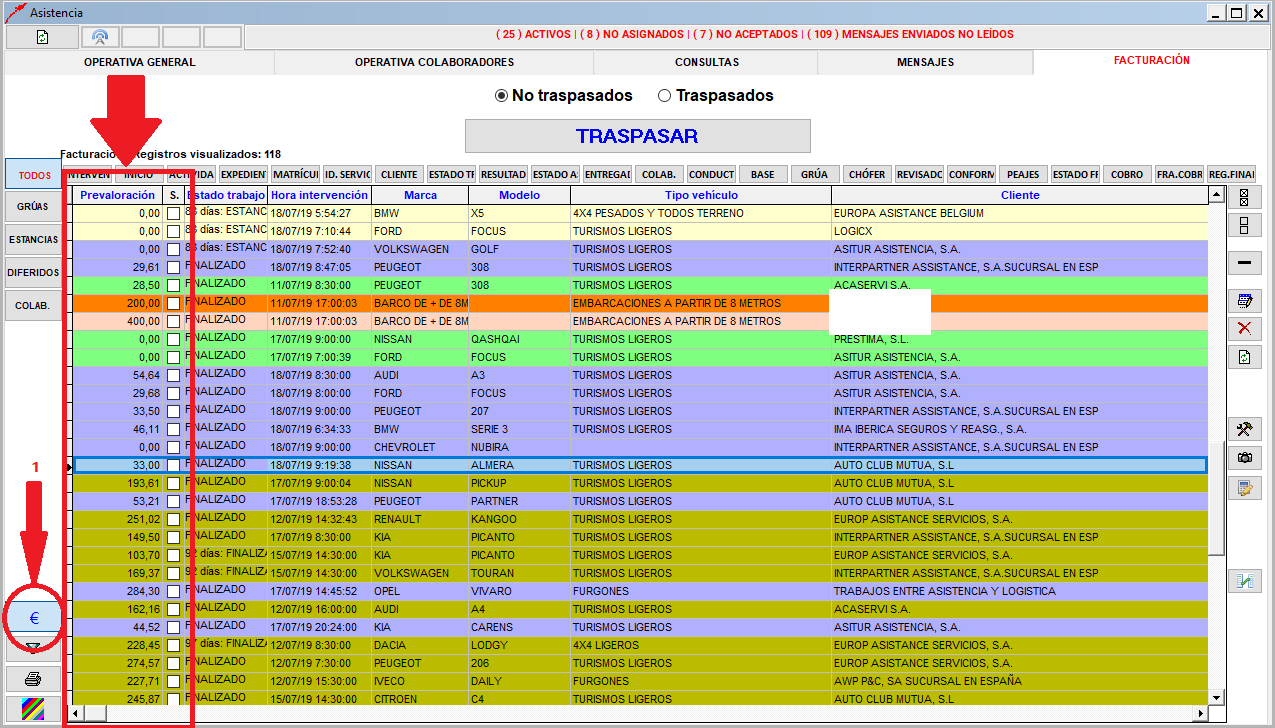Click the filter funnel button
Viewport: 1275px width, 728px height.
[x=33, y=648]
